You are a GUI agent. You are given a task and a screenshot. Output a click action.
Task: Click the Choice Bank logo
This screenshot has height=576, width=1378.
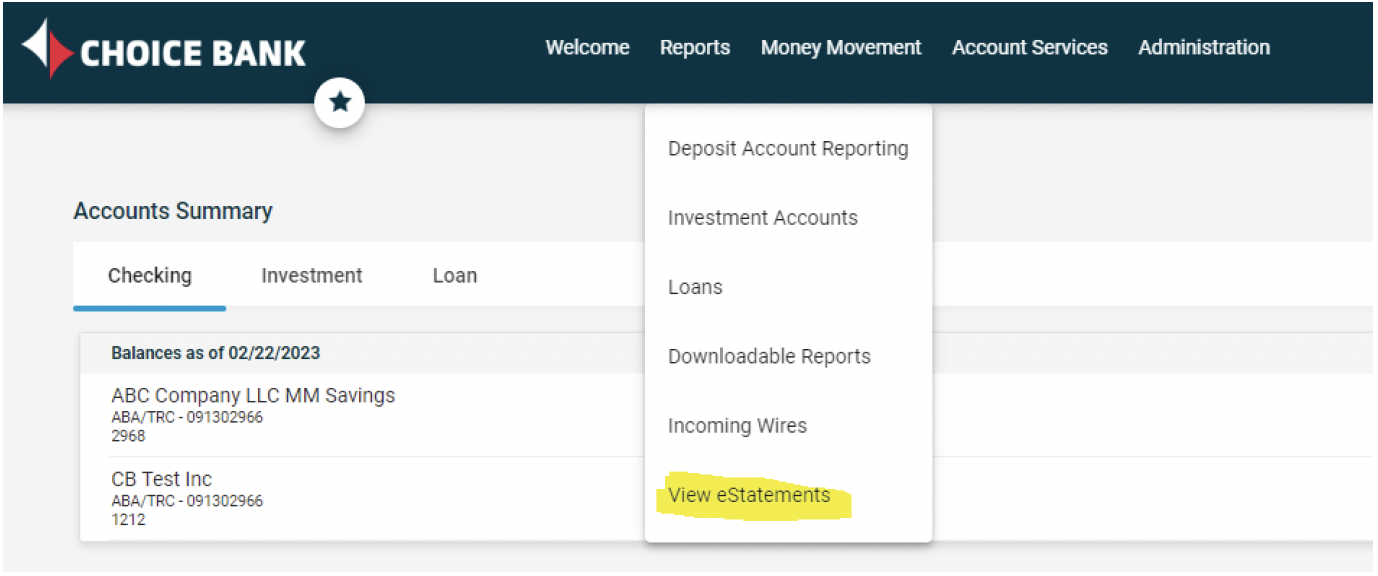coord(165,51)
